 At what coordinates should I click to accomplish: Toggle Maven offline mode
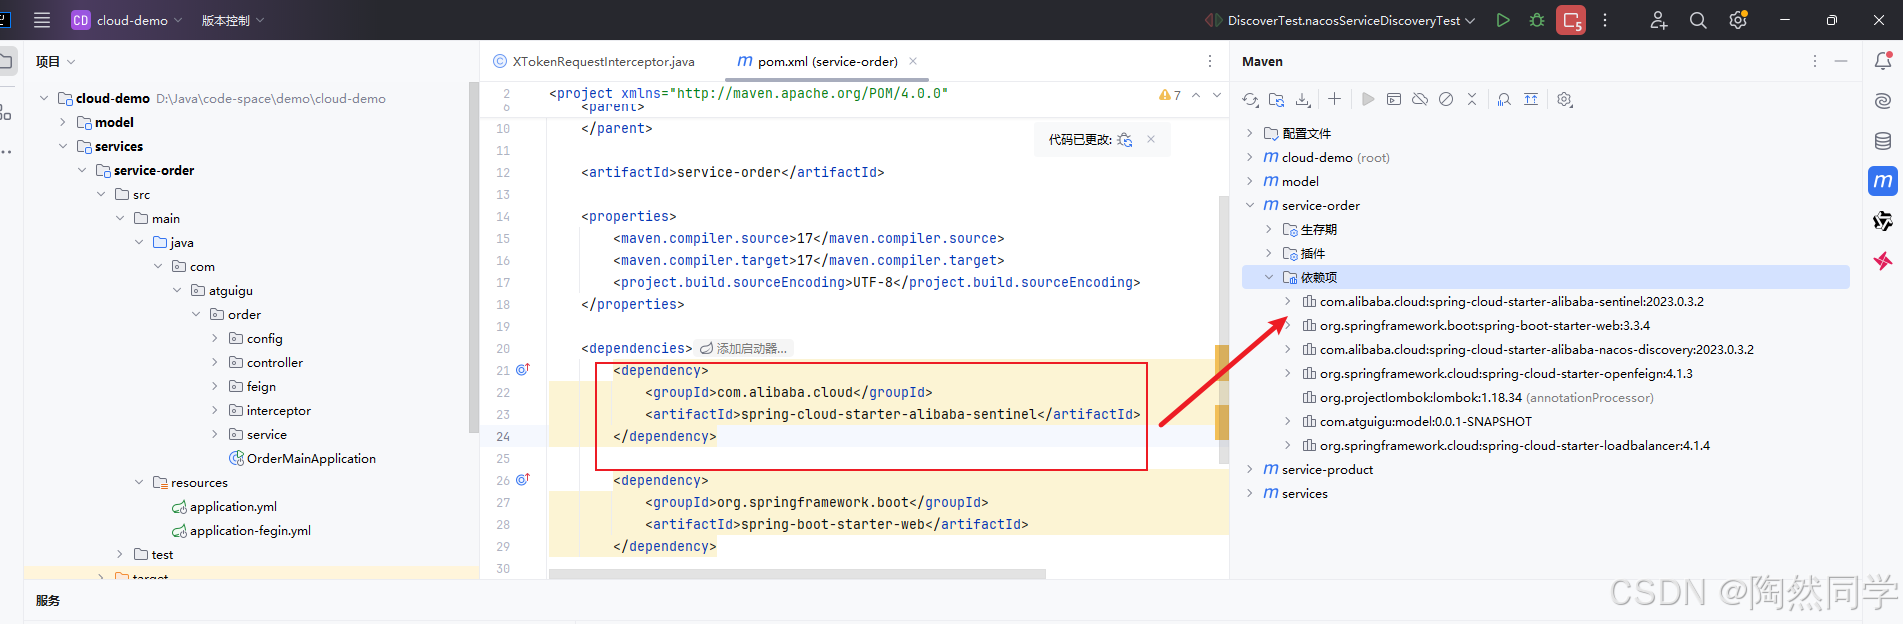[1420, 99]
